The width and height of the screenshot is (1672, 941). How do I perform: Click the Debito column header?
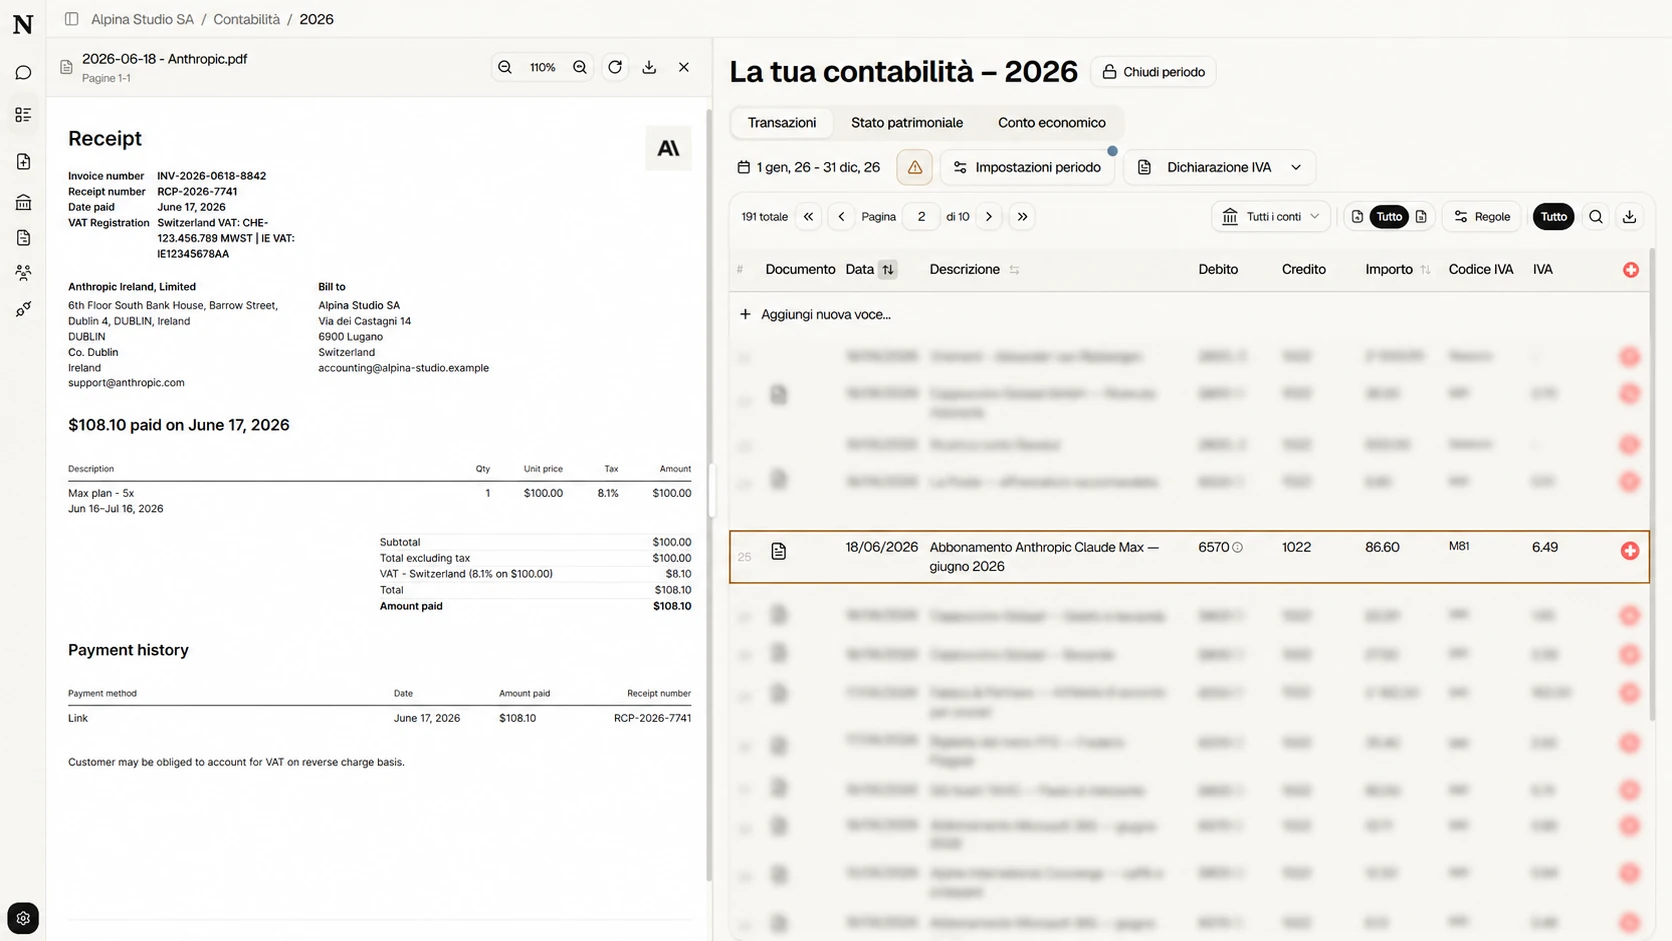tap(1218, 269)
